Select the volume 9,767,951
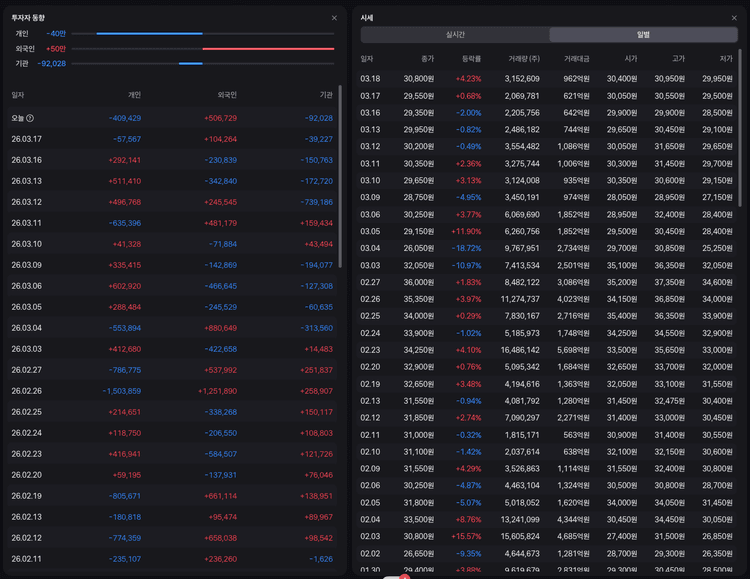The height and width of the screenshot is (579, 750). tap(522, 248)
